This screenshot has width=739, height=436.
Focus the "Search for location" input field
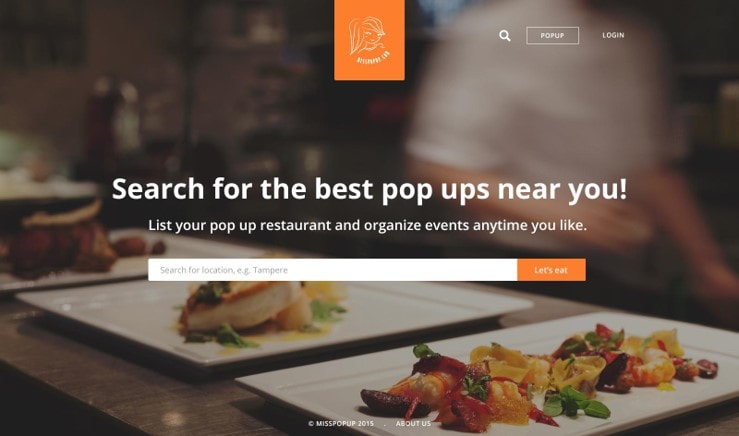click(333, 270)
